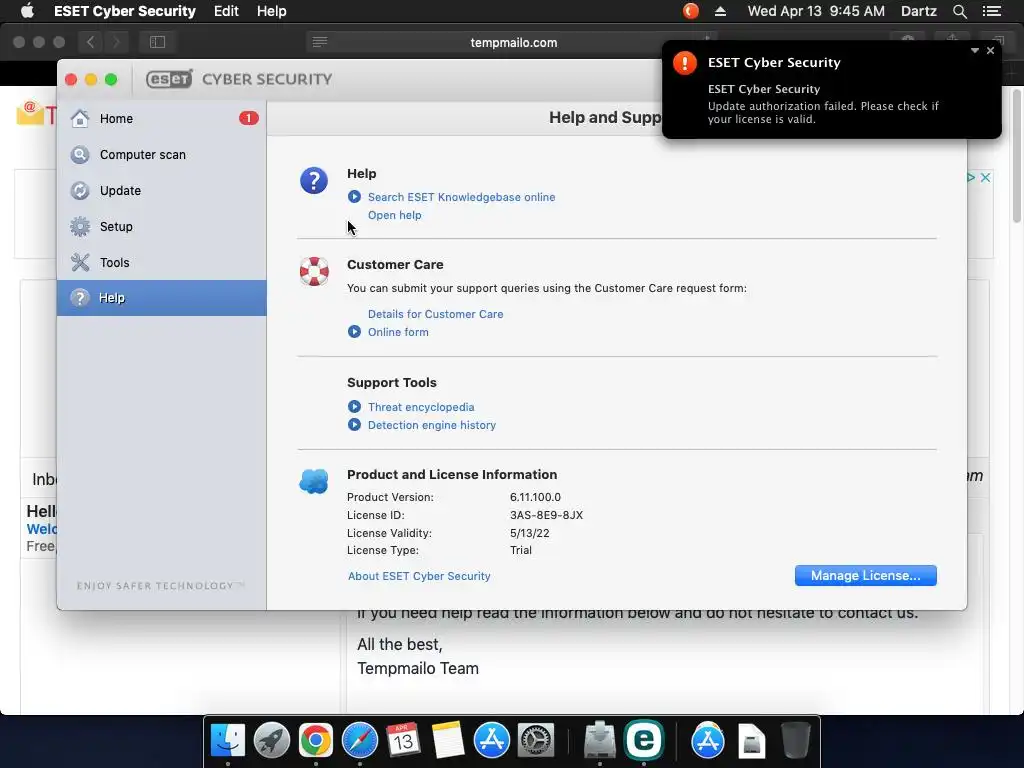
Task: Click the arrow bullet beside Online form
Action: pos(354,332)
